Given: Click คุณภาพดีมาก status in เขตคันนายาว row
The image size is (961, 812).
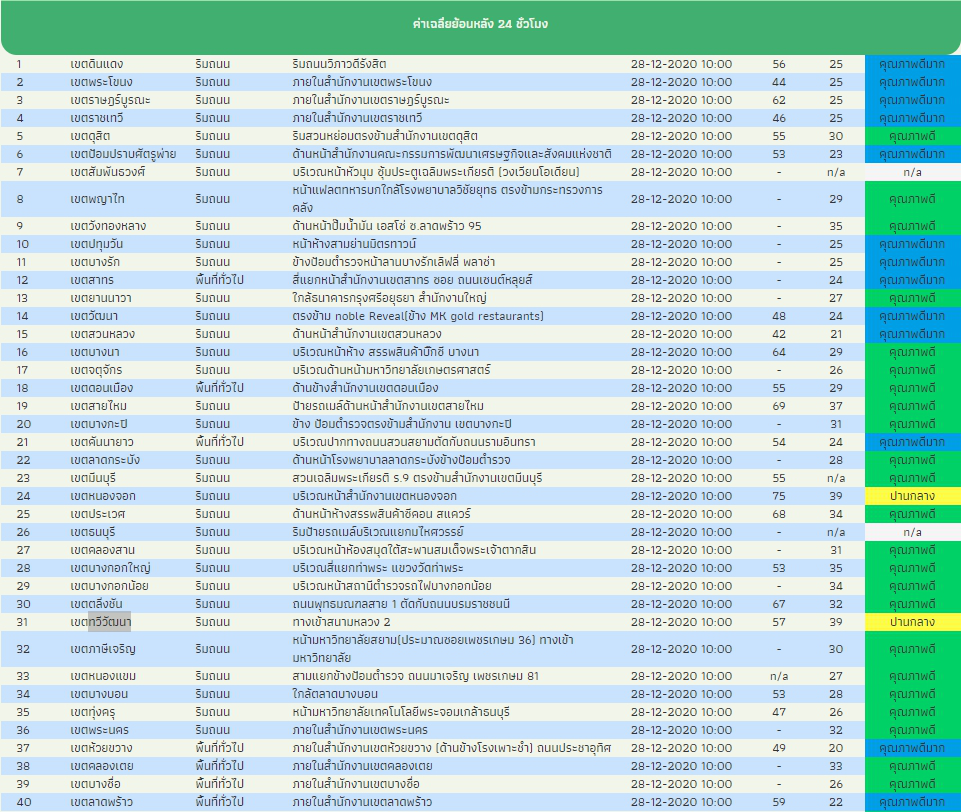Looking at the screenshot, I should pos(912,442).
